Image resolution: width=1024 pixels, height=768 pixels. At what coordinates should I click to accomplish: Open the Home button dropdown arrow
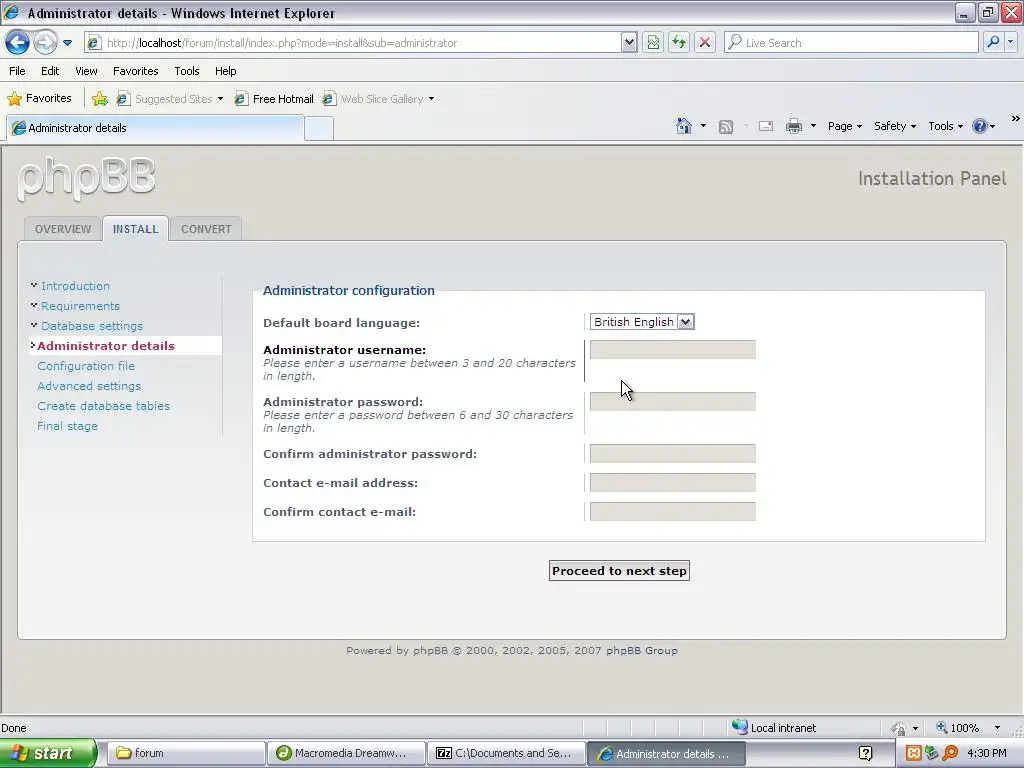[x=703, y=126]
